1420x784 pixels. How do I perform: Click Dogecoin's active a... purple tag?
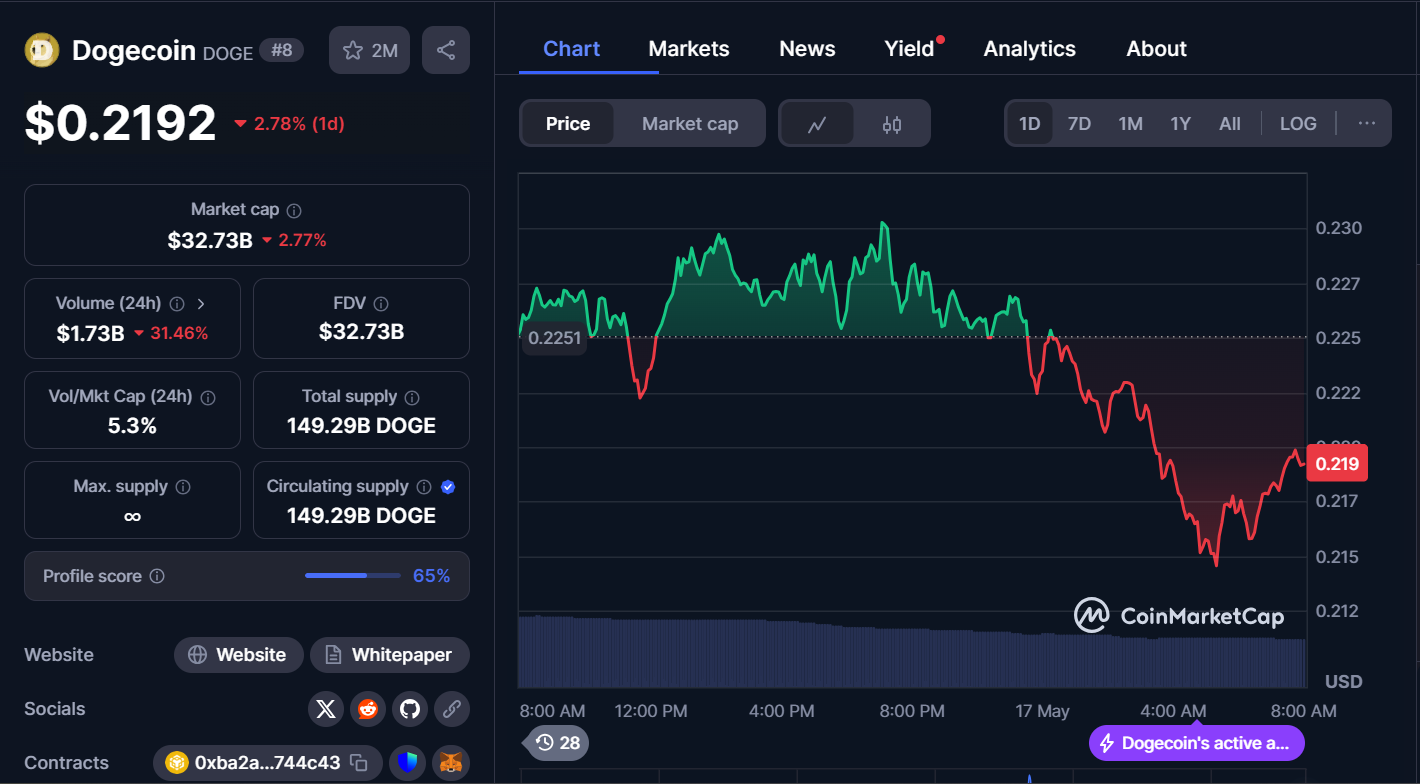[x=1197, y=743]
